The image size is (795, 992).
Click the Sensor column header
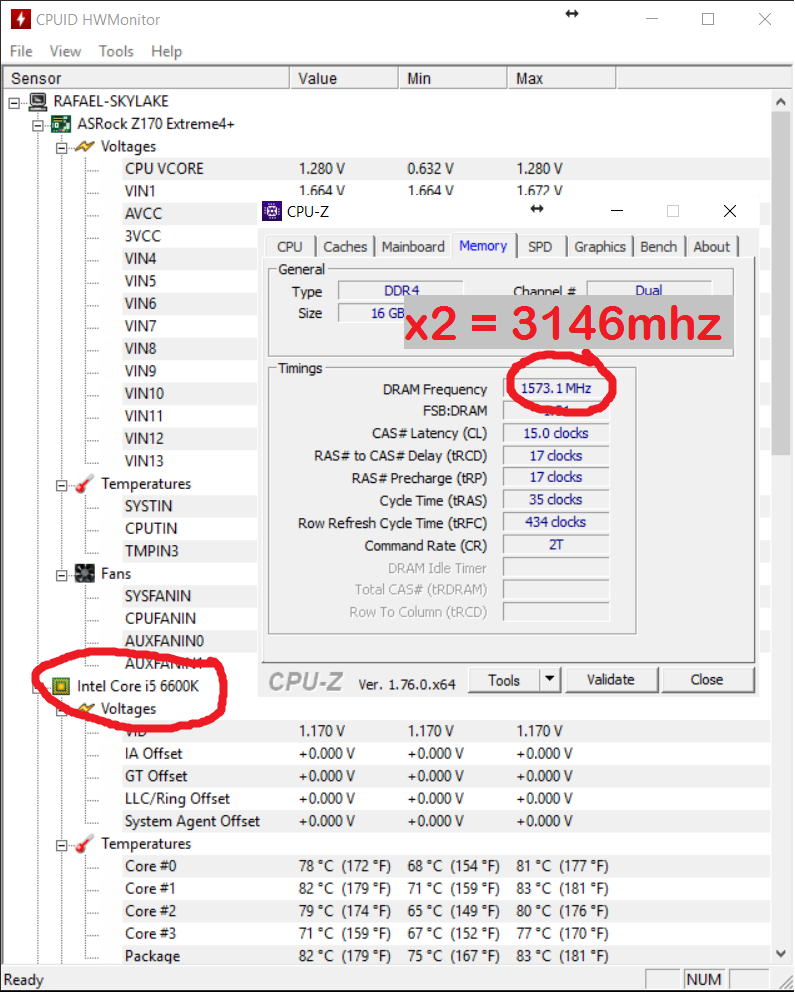[x=147, y=78]
